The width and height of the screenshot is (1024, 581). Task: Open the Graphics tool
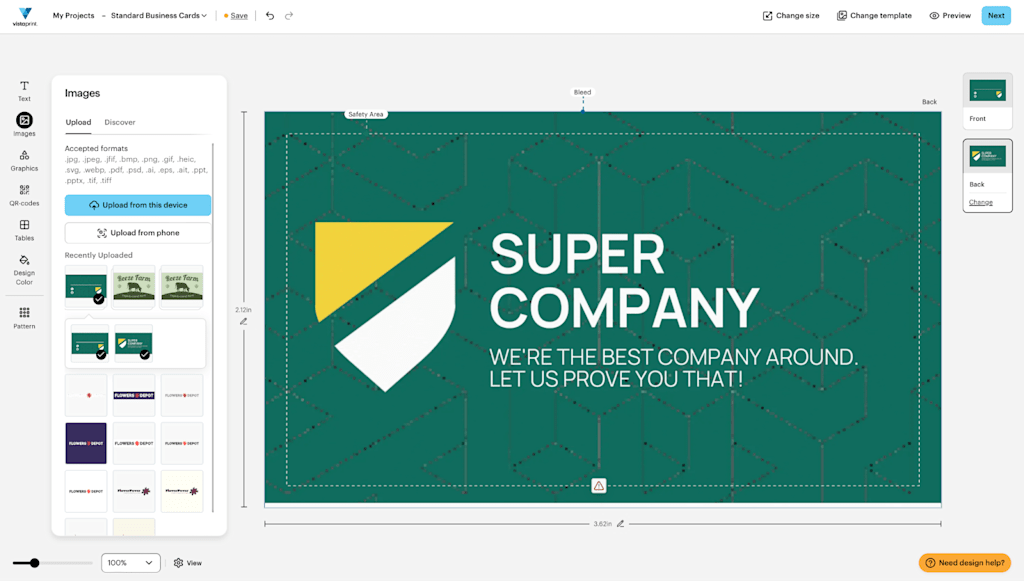point(24,161)
